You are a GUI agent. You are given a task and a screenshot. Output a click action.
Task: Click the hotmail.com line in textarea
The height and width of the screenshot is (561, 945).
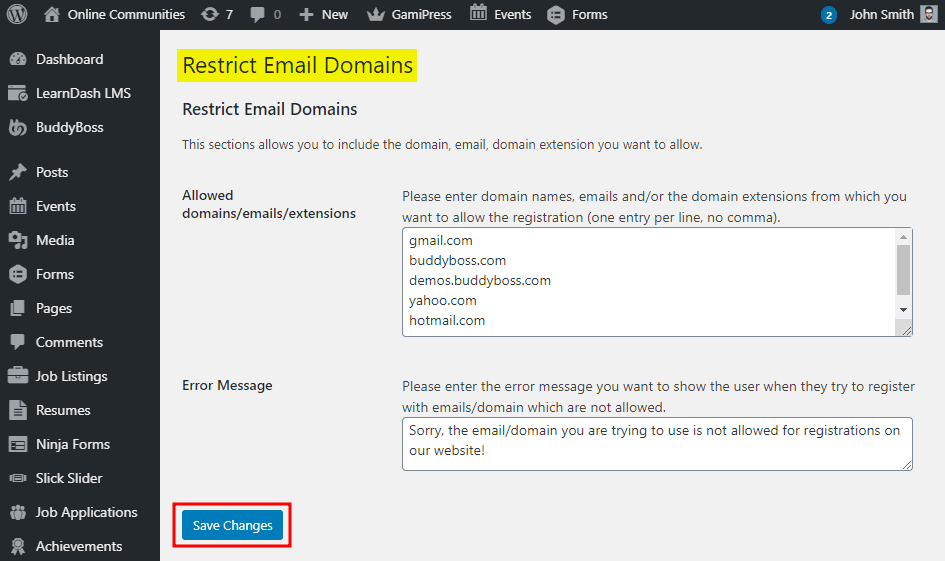click(447, 320)
